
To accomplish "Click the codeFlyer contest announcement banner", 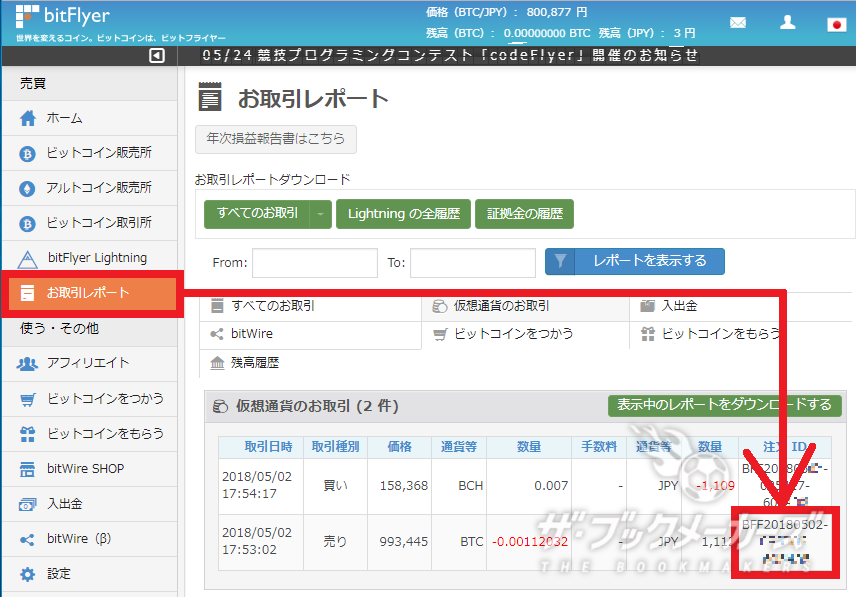I will pos(450,56).
